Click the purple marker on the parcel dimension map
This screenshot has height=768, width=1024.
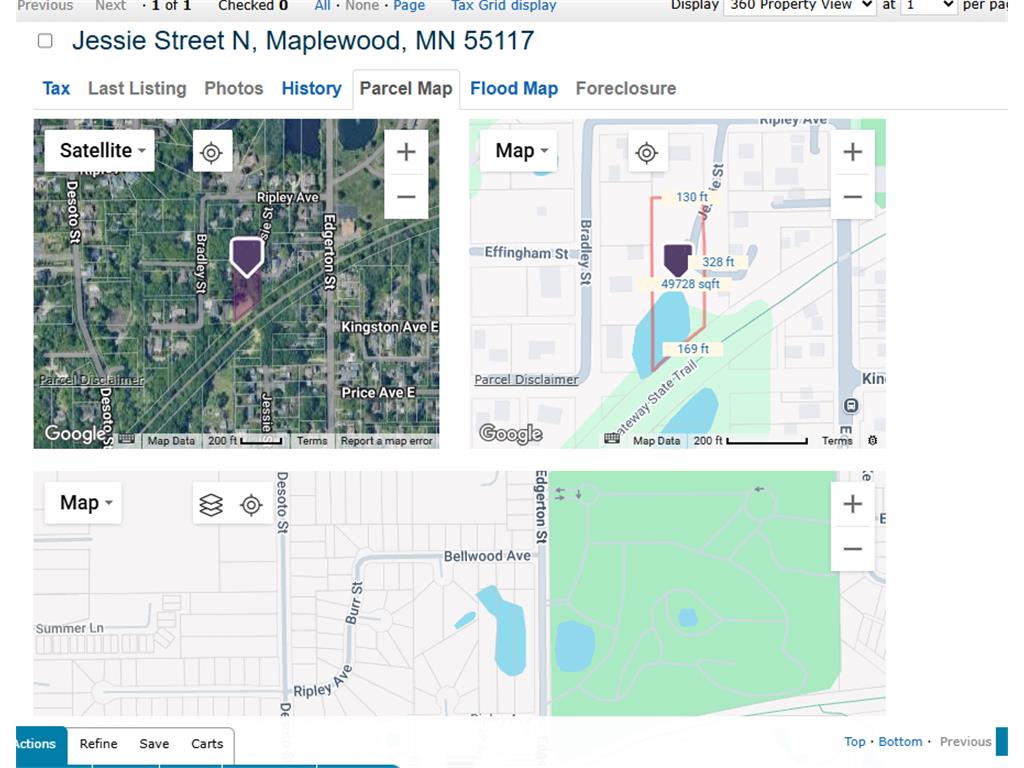pyautogui.click(x=677, y=260)
